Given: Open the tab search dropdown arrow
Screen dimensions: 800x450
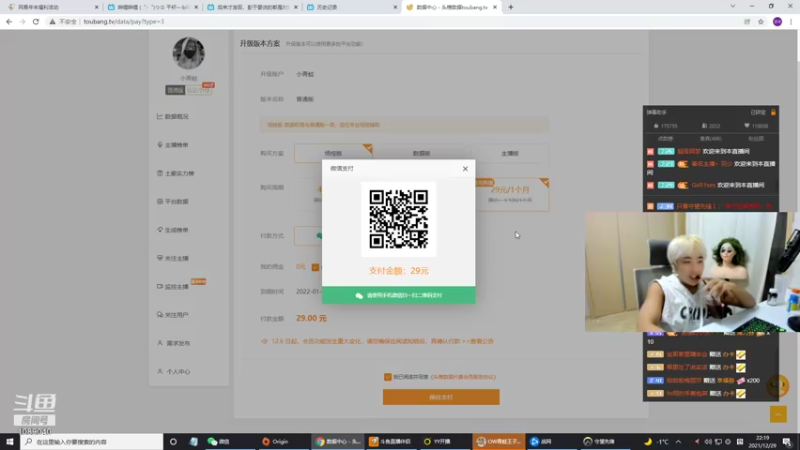Looking at the screenshot, I should [x=732, y=7].
